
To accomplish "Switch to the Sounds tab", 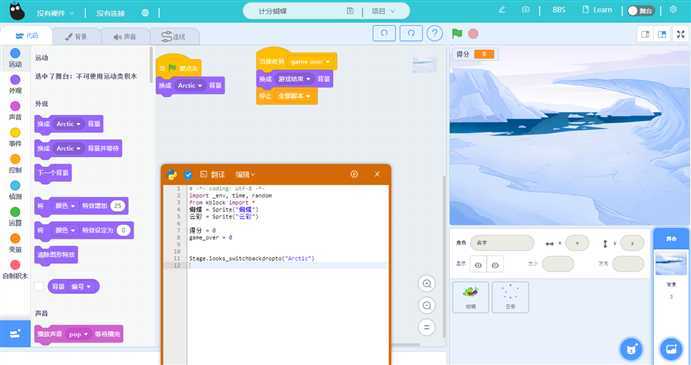I will pos(125,37).
